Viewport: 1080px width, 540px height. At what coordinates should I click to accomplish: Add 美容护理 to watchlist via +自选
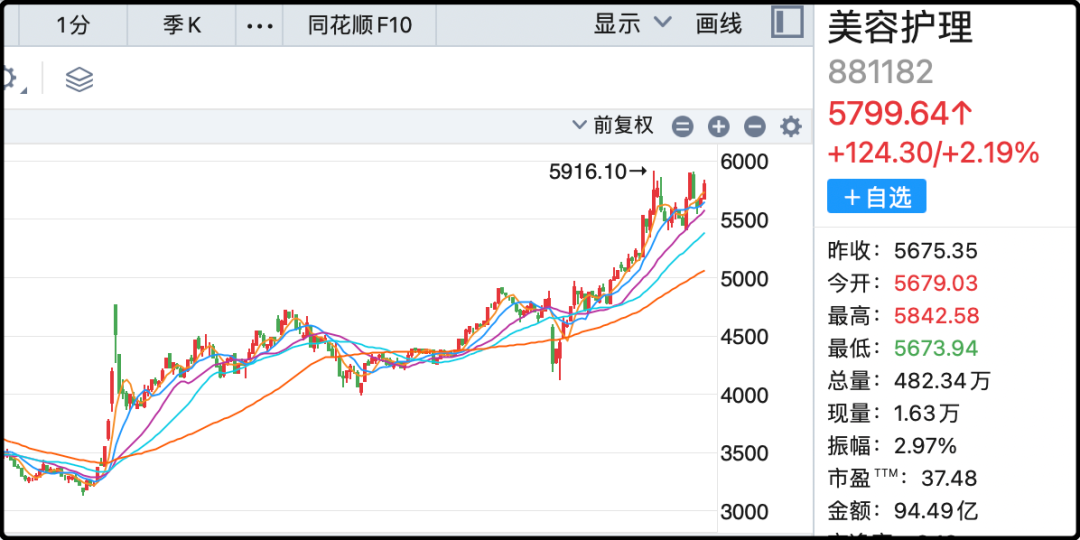tap(876, 197)
